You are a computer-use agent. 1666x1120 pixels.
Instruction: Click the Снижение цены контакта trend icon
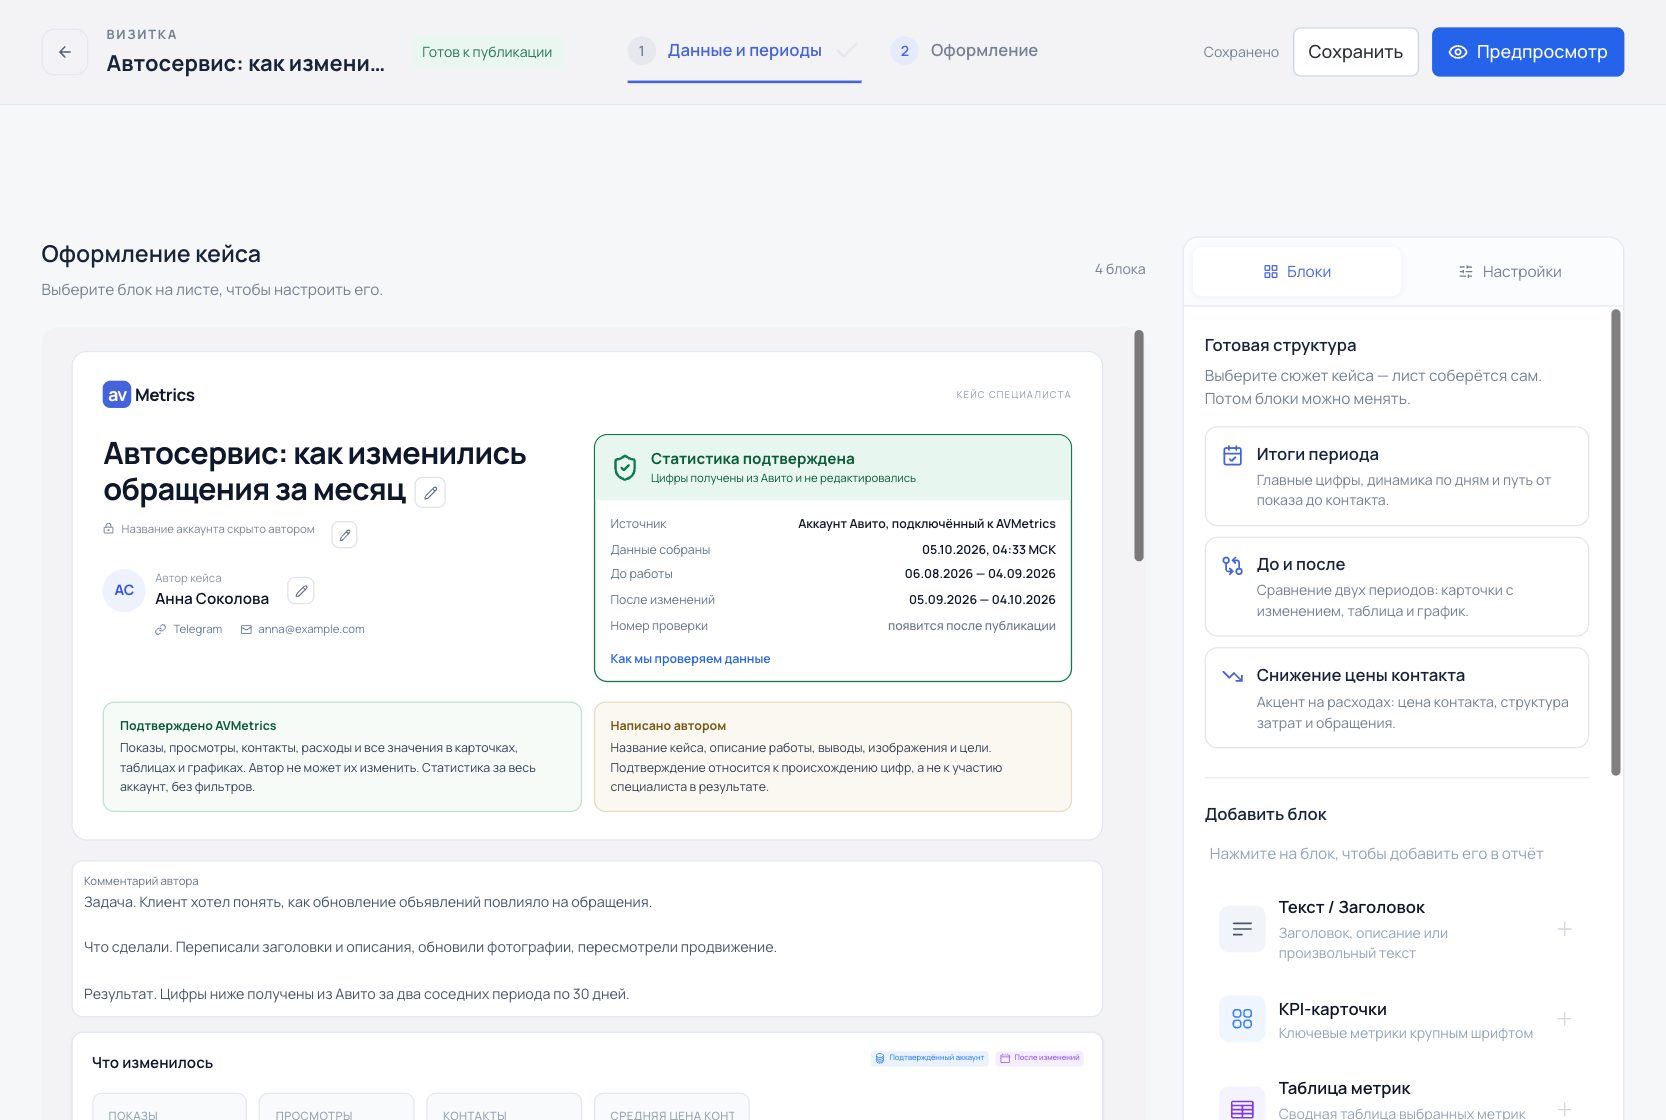[x=1233, y=676]
